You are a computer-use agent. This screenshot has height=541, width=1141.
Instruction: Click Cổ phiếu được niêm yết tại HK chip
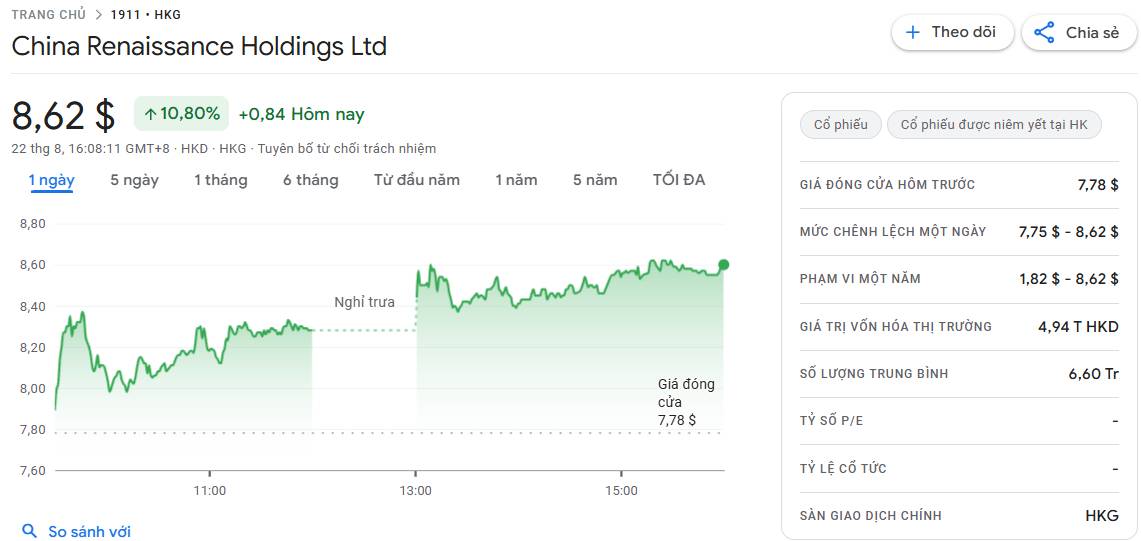(994, 125)
